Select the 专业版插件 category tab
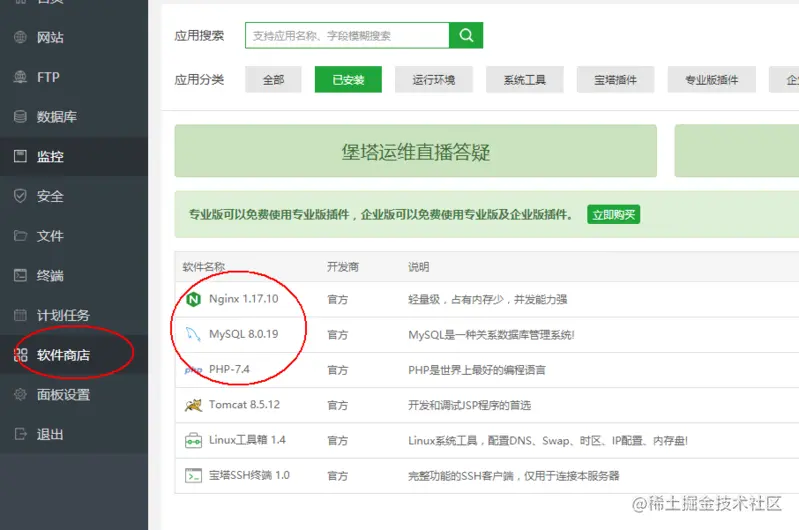The image size is (799, 530). click(x=711, y=80)
